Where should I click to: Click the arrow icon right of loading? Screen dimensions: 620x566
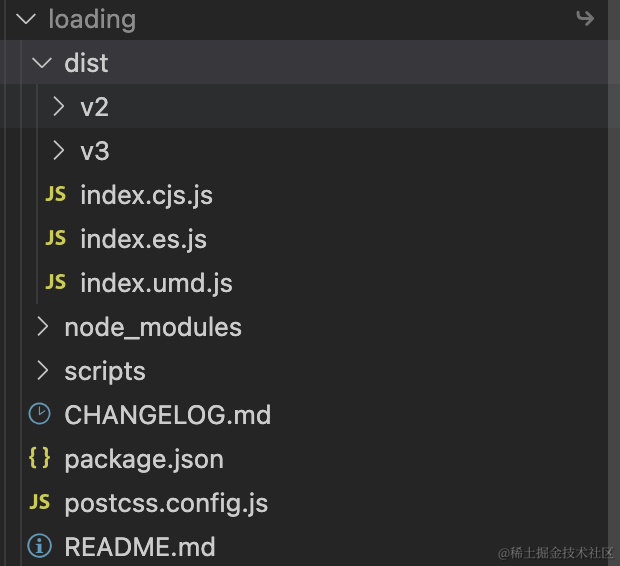click(x=585, y=18)
